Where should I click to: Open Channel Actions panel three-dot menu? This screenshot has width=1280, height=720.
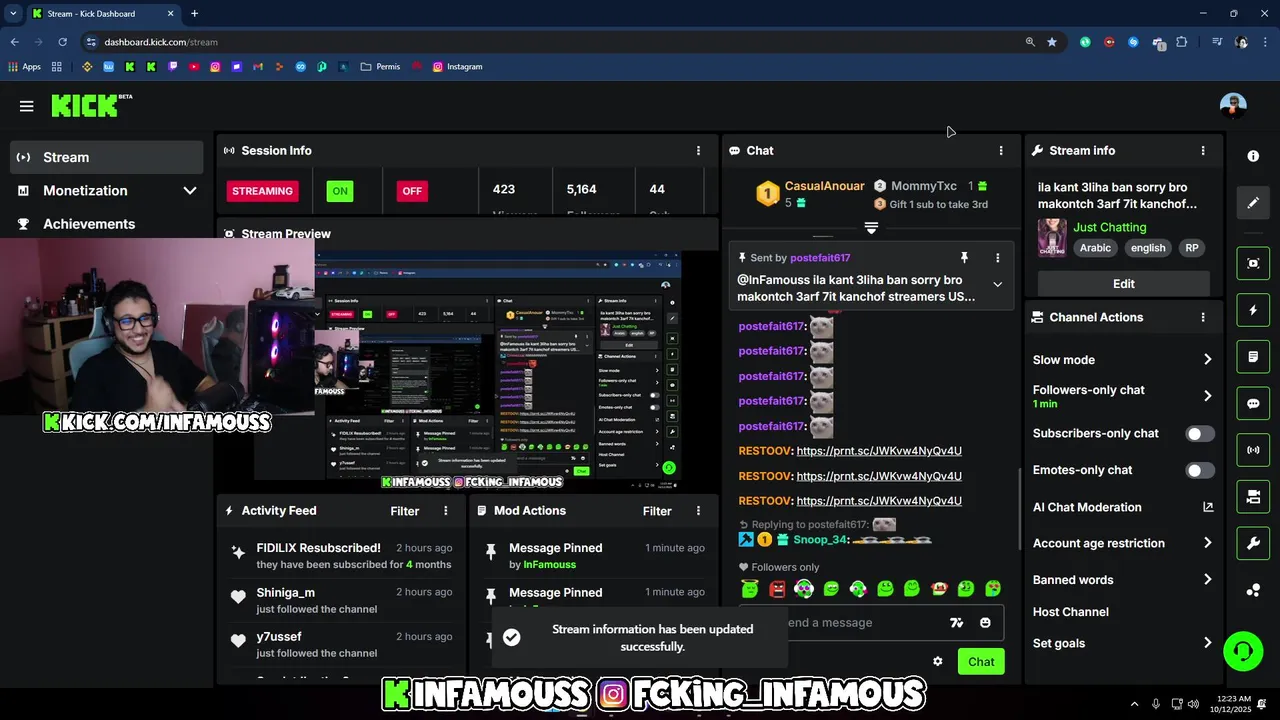click(x=1203, y=317)
